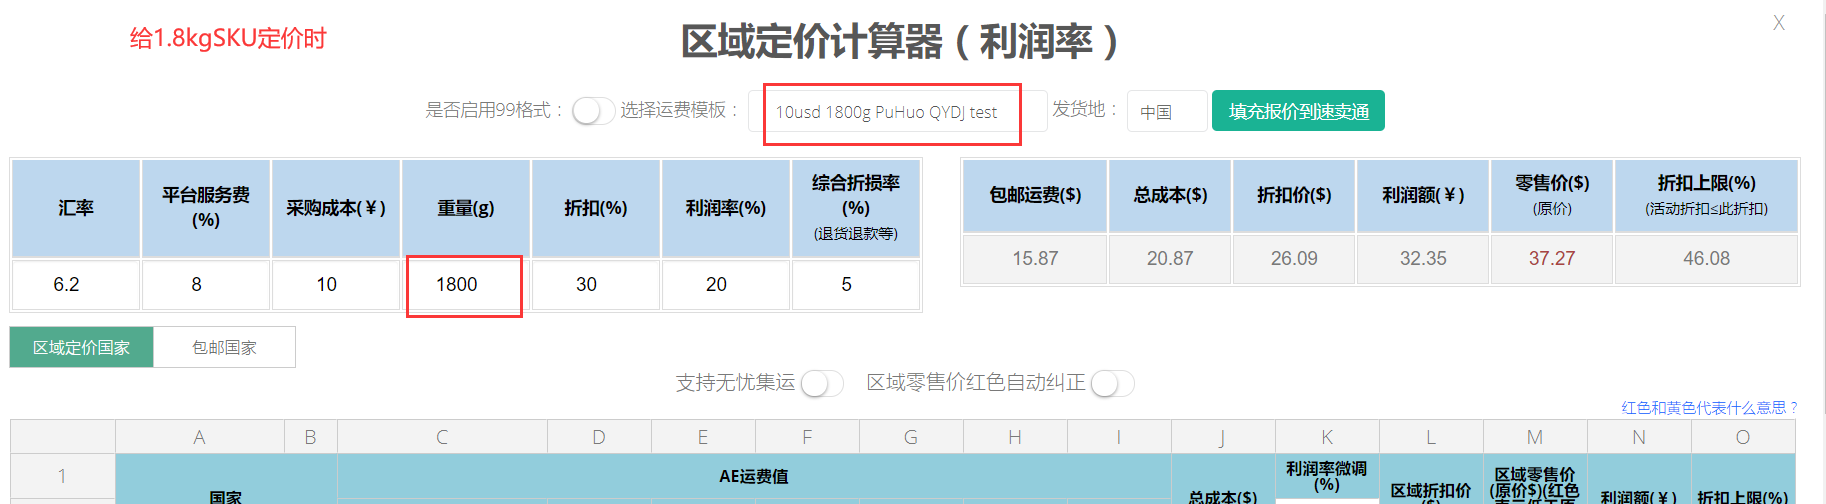Screen dimensions: 1826x504
Task: Click the 利润率 input showing 20
Action: click(x=726, y=285)
